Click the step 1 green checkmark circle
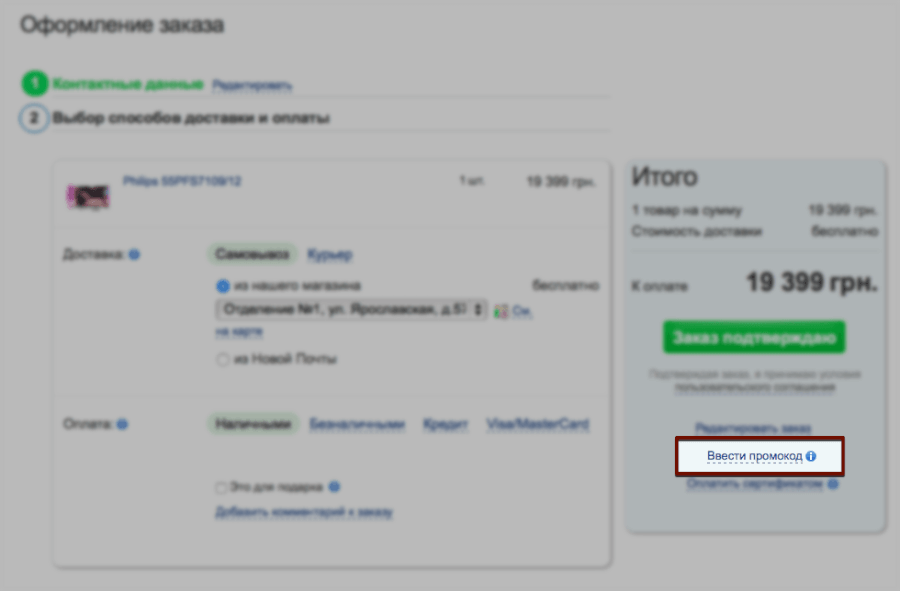 pyautogui.click(x=34, y=85)
